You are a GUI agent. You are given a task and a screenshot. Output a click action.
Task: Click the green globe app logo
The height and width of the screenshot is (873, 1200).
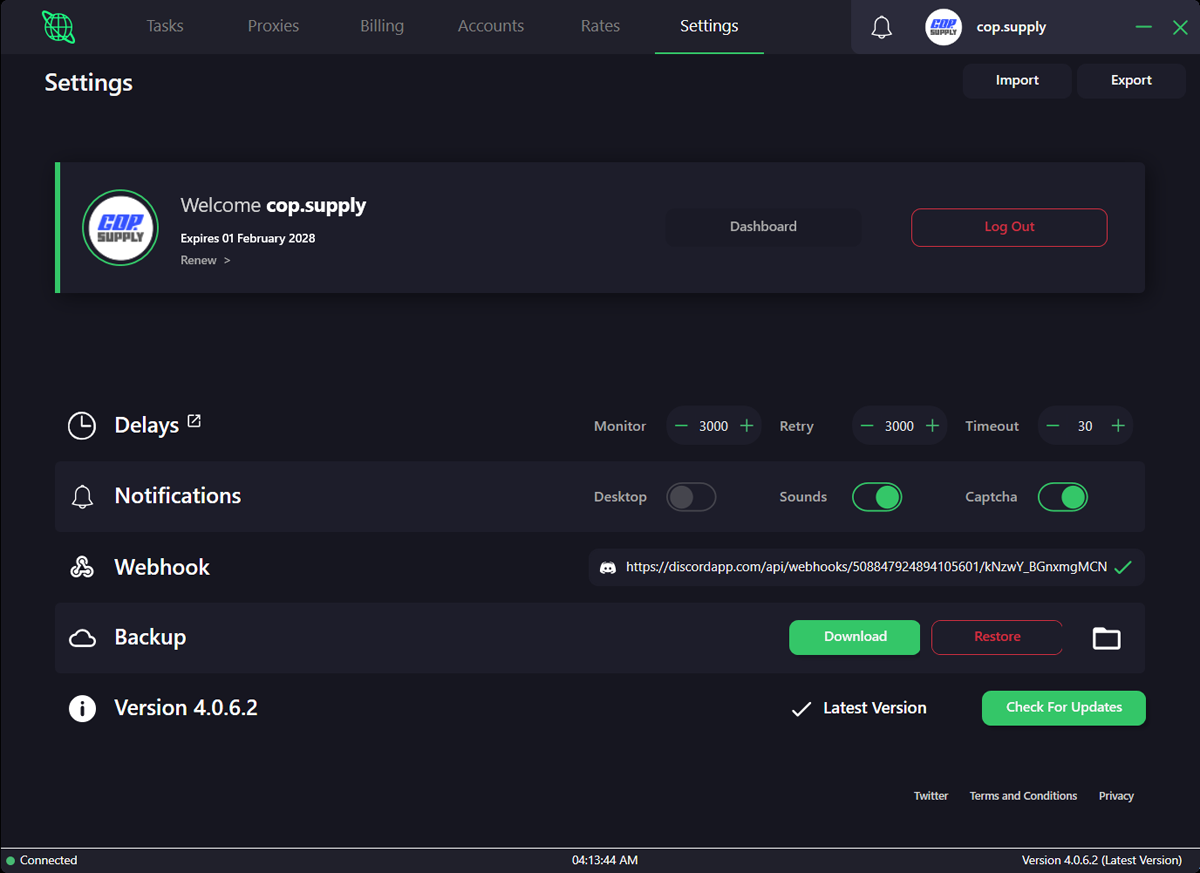point(58,27)
